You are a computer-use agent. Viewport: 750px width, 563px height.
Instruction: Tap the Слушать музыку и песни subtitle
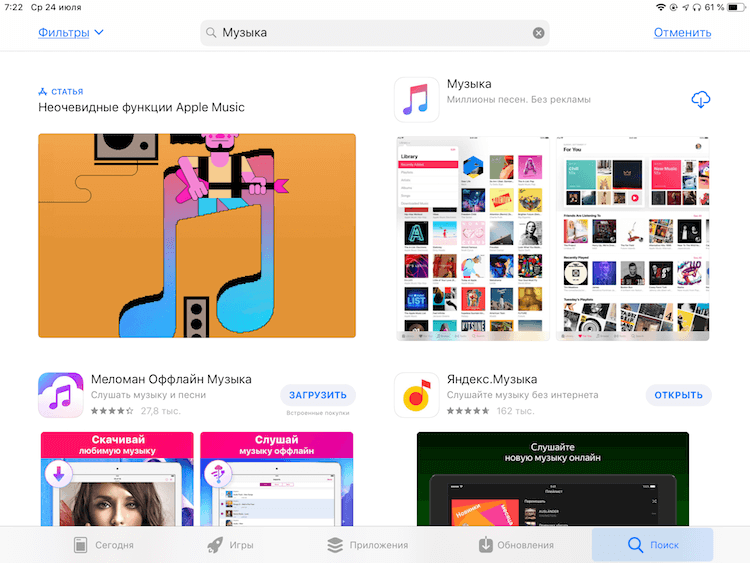tap(148, 395)
